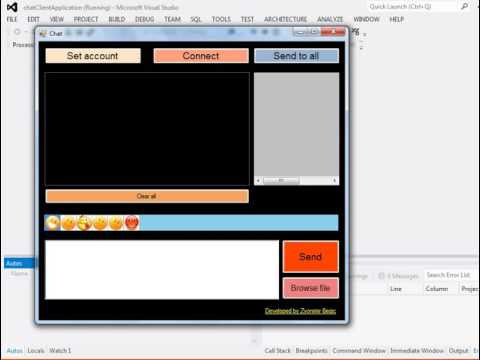The height and width of the screenshot is (360, 480).
Task: Choose the third emoticon with the raised hand
Action: point(84,223)
